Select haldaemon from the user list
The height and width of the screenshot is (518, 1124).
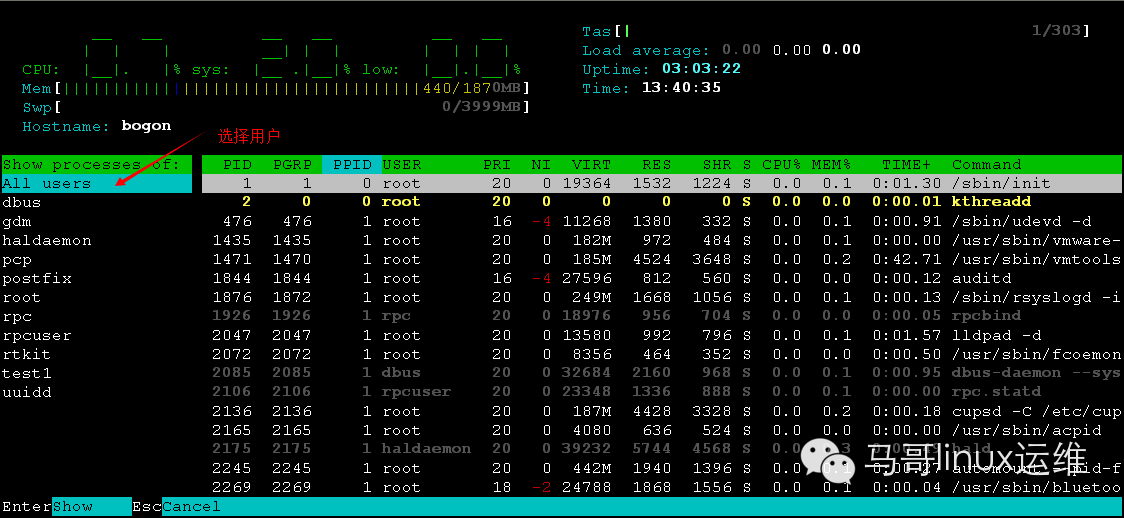coord(47,241)
